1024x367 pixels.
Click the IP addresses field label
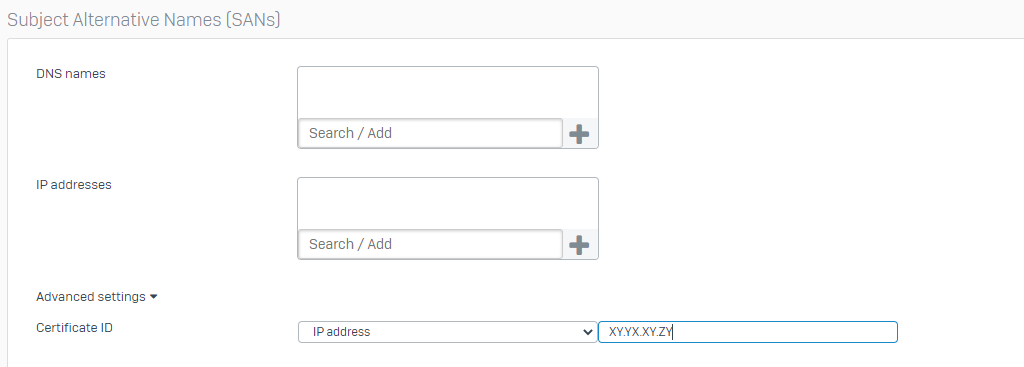click(74, 185)
